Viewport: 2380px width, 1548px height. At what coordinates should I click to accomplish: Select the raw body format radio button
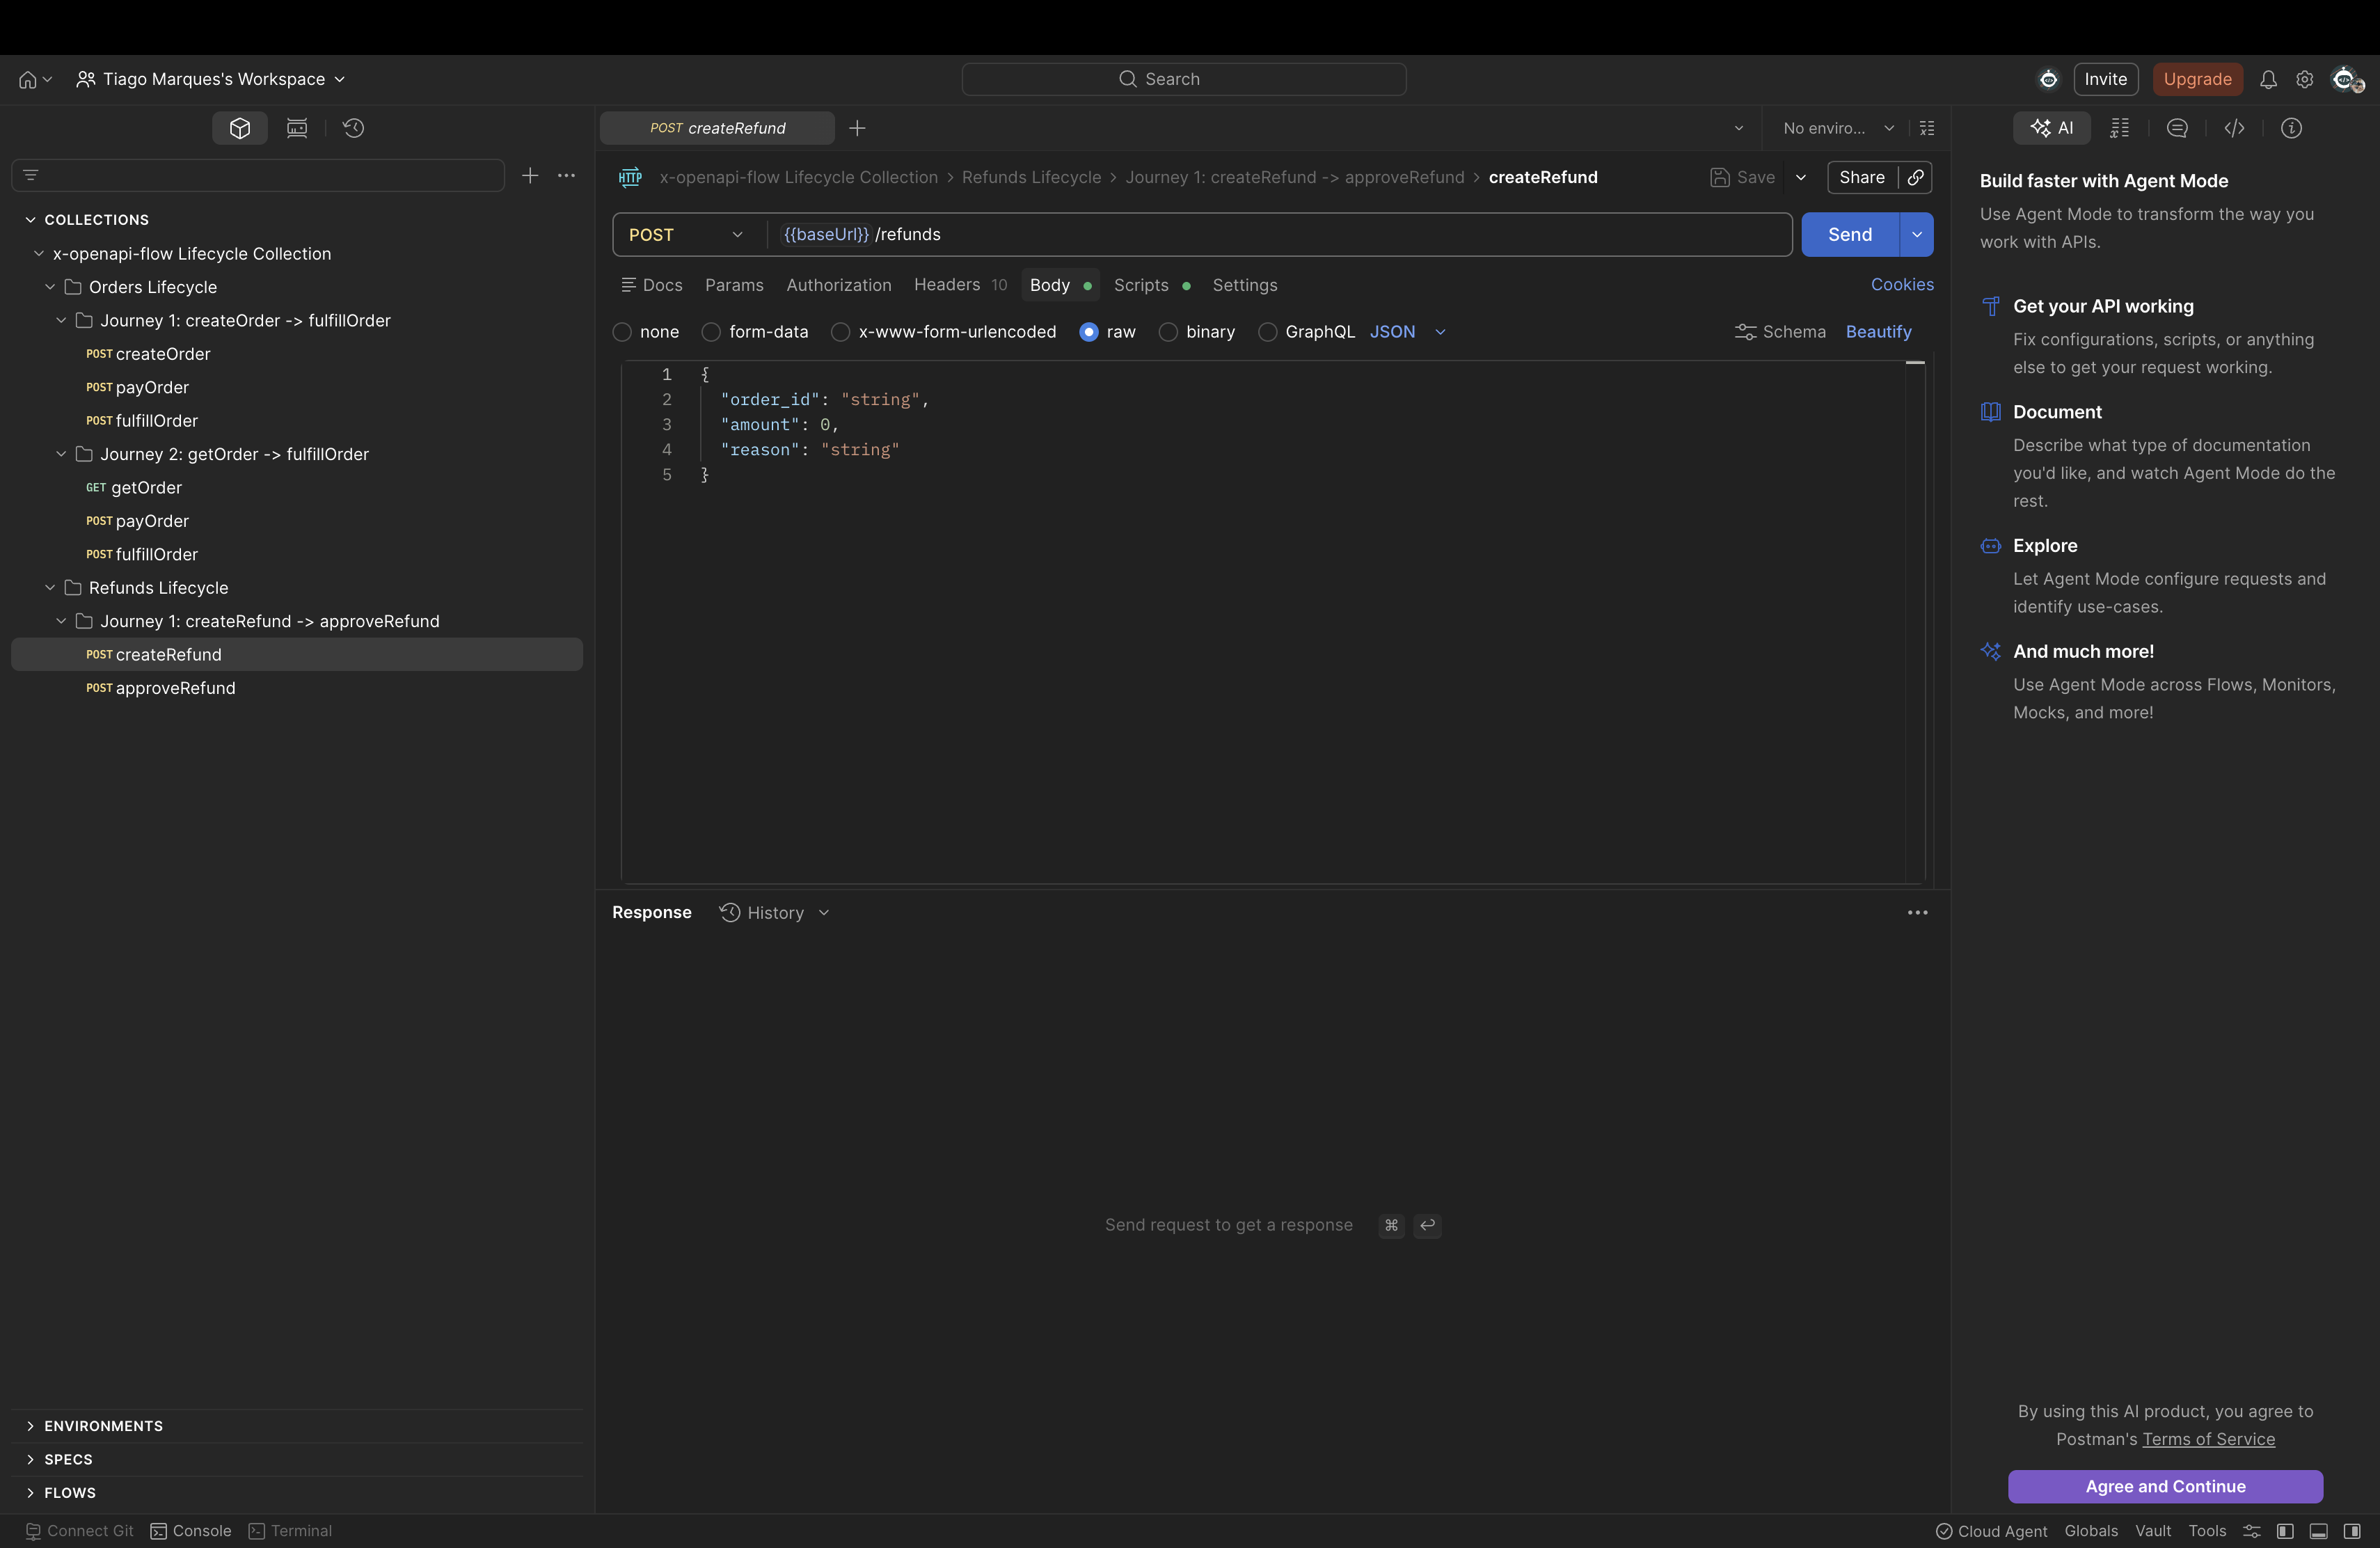coord(1089,332)
